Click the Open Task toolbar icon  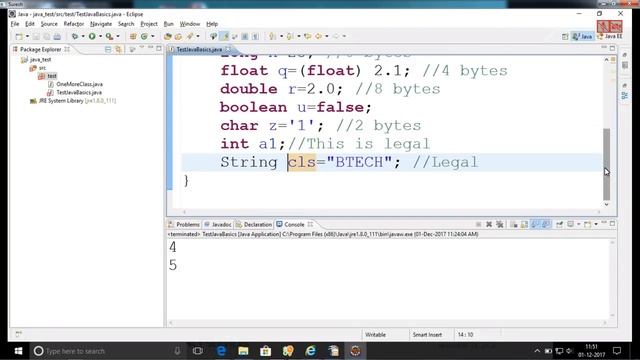pyautogui.click(x=178, y=36)
